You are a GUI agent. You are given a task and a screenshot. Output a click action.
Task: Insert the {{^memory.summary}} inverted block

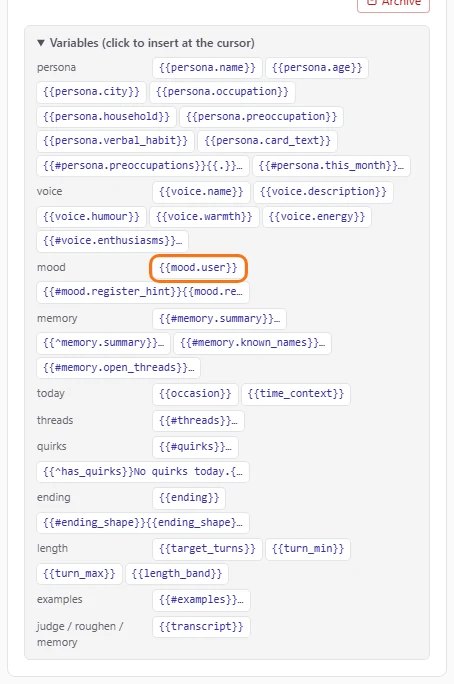pyautogui.click(x=103, y=343)
